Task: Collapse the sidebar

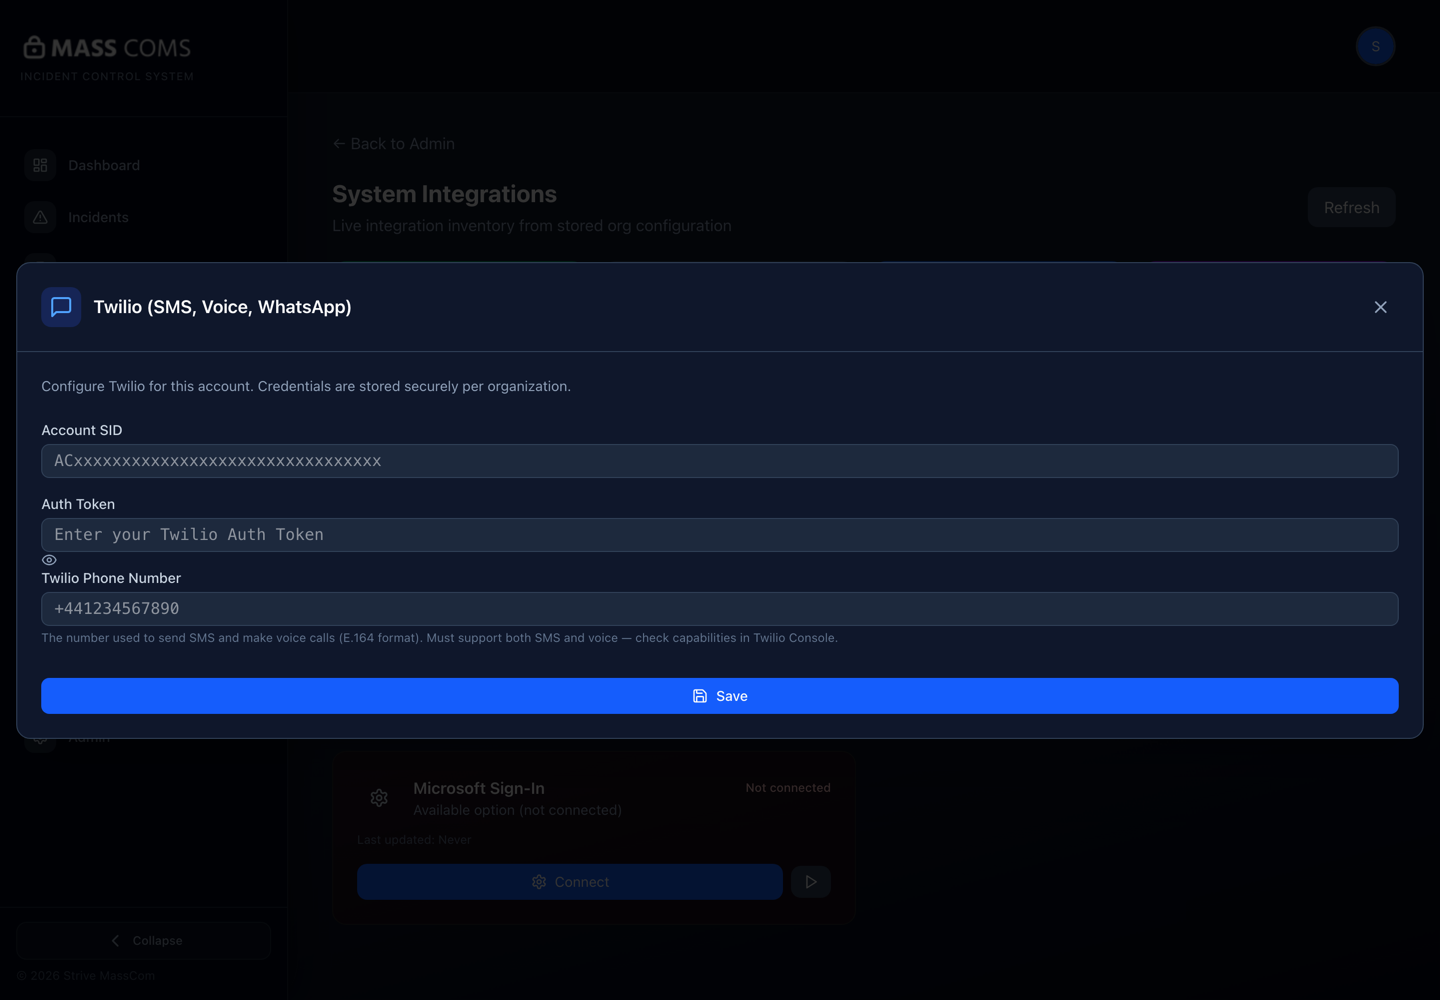Action: (143, 941)
